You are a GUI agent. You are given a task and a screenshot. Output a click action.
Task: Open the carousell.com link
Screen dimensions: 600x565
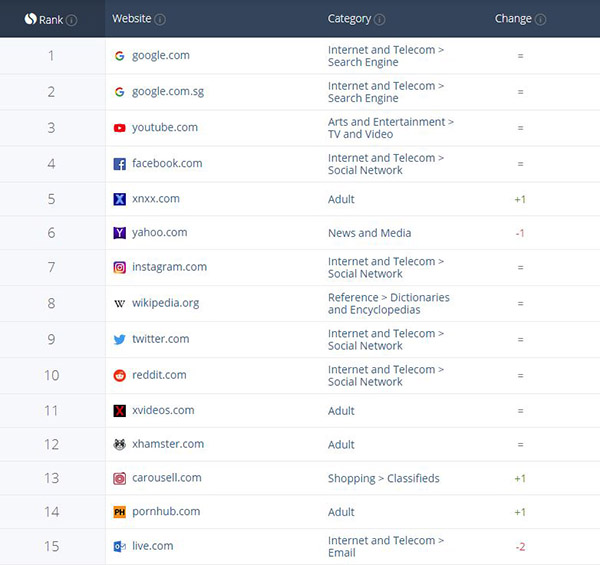click(x=167, y=478)
